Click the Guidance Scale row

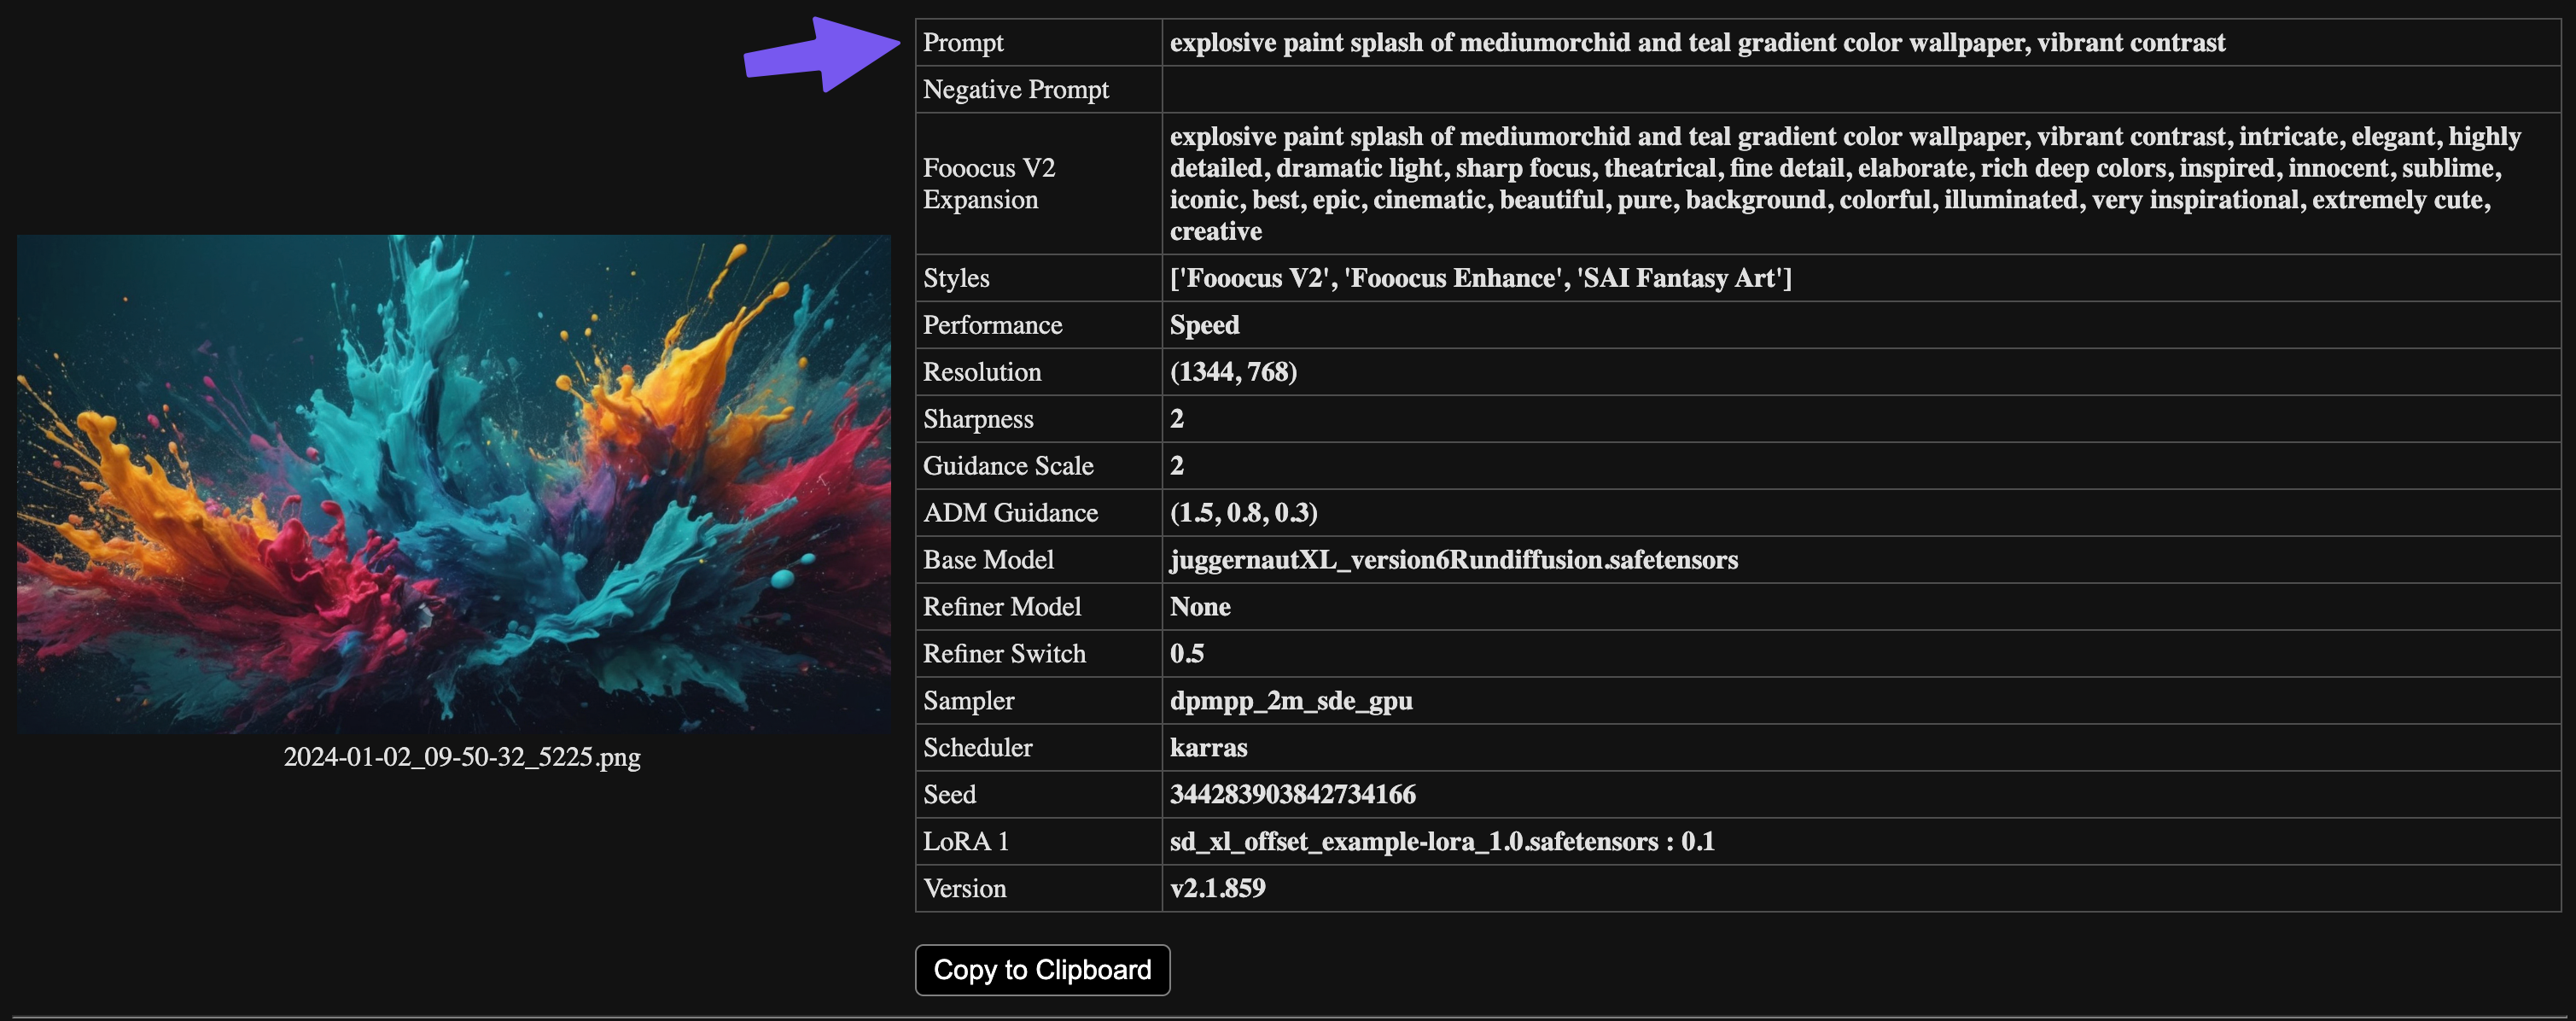tap(1007, 465)
